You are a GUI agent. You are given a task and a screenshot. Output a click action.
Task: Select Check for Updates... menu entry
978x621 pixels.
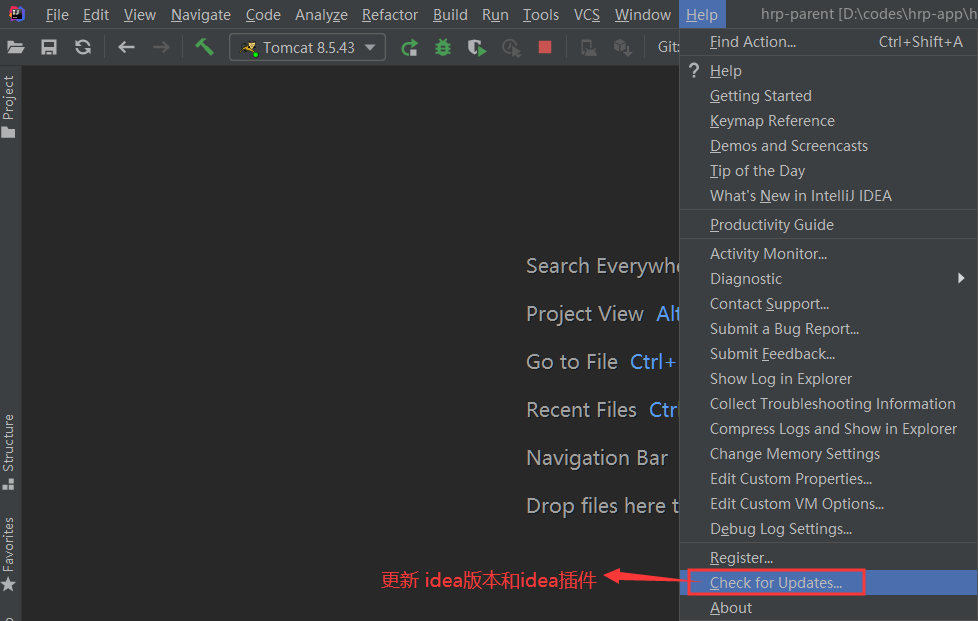[828, 582]
